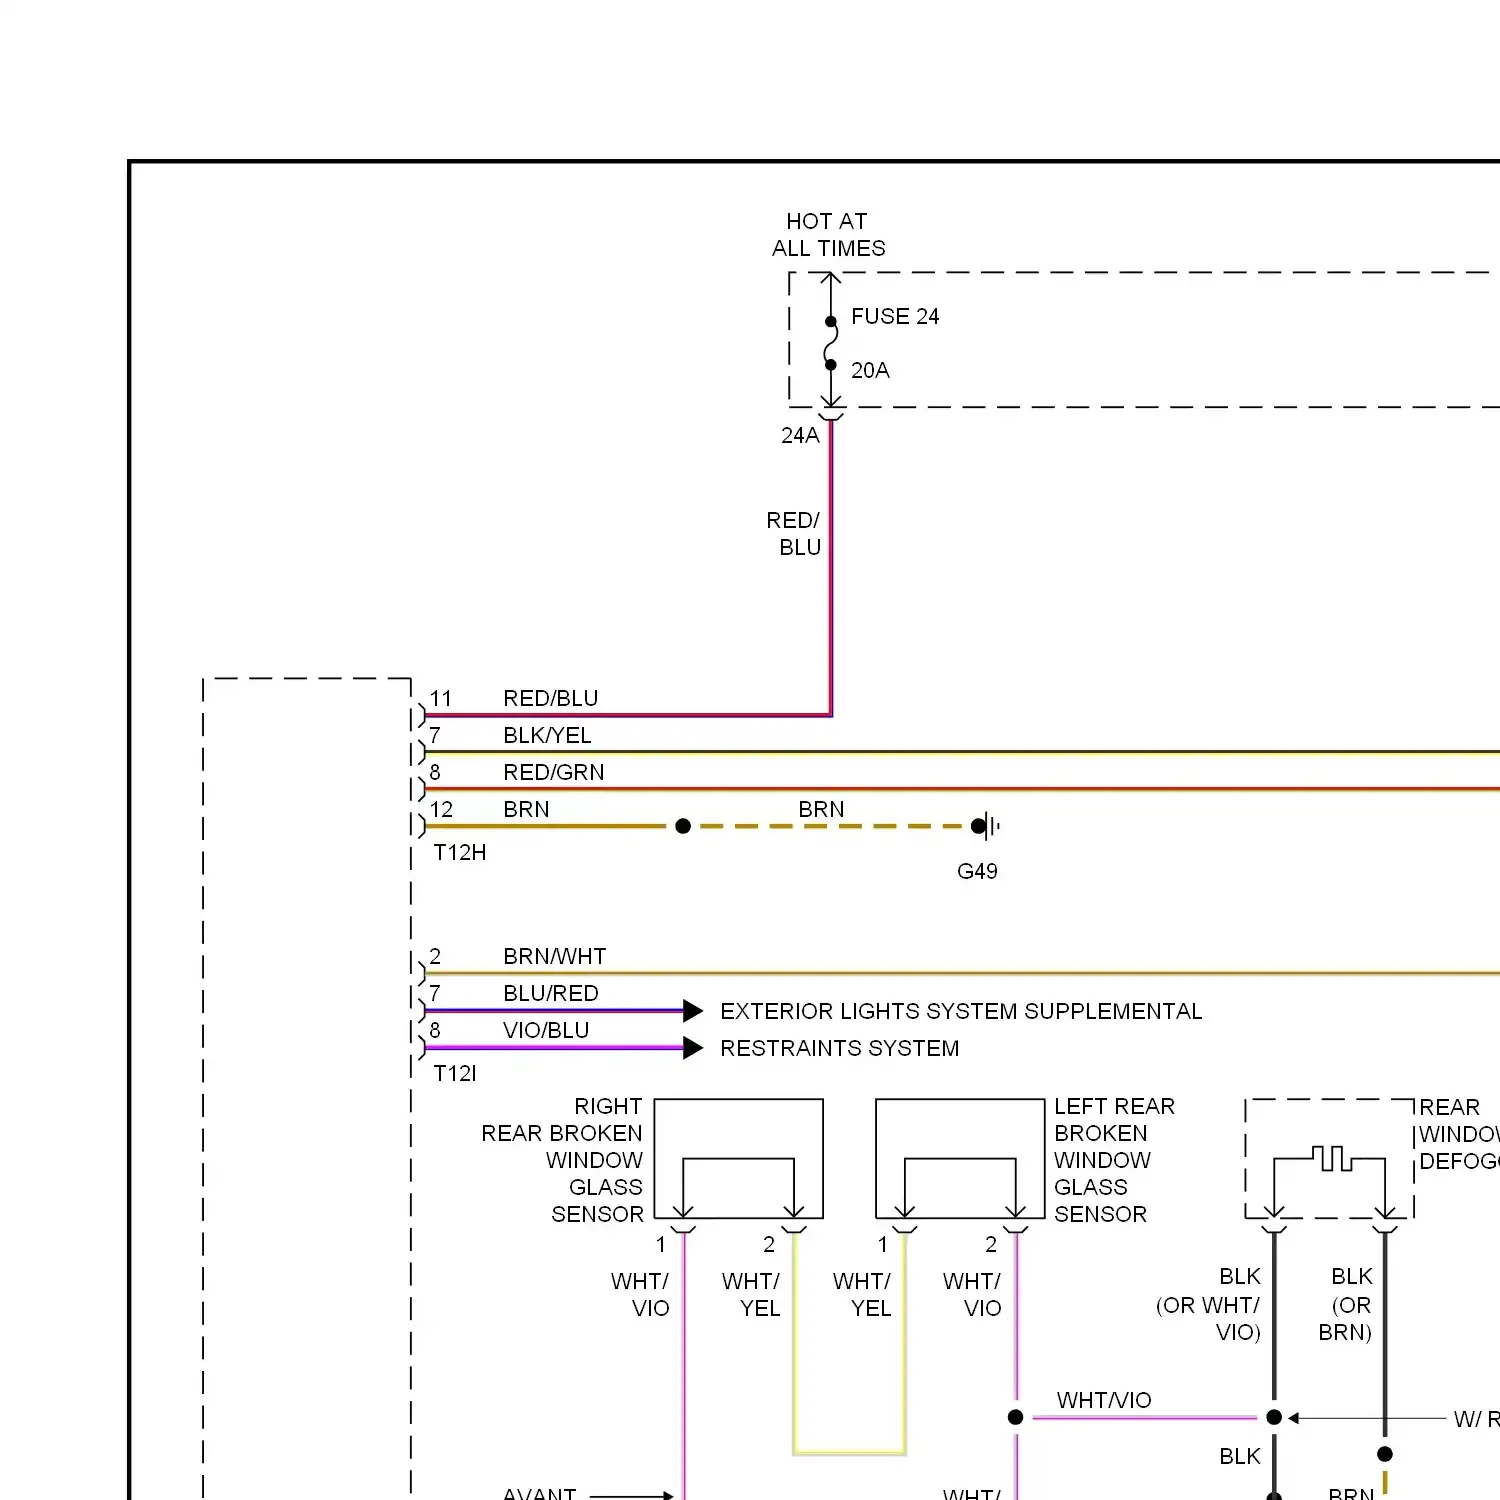
Task: Click the 'VIO/BLU' wire label
Action: point(546,1031)
